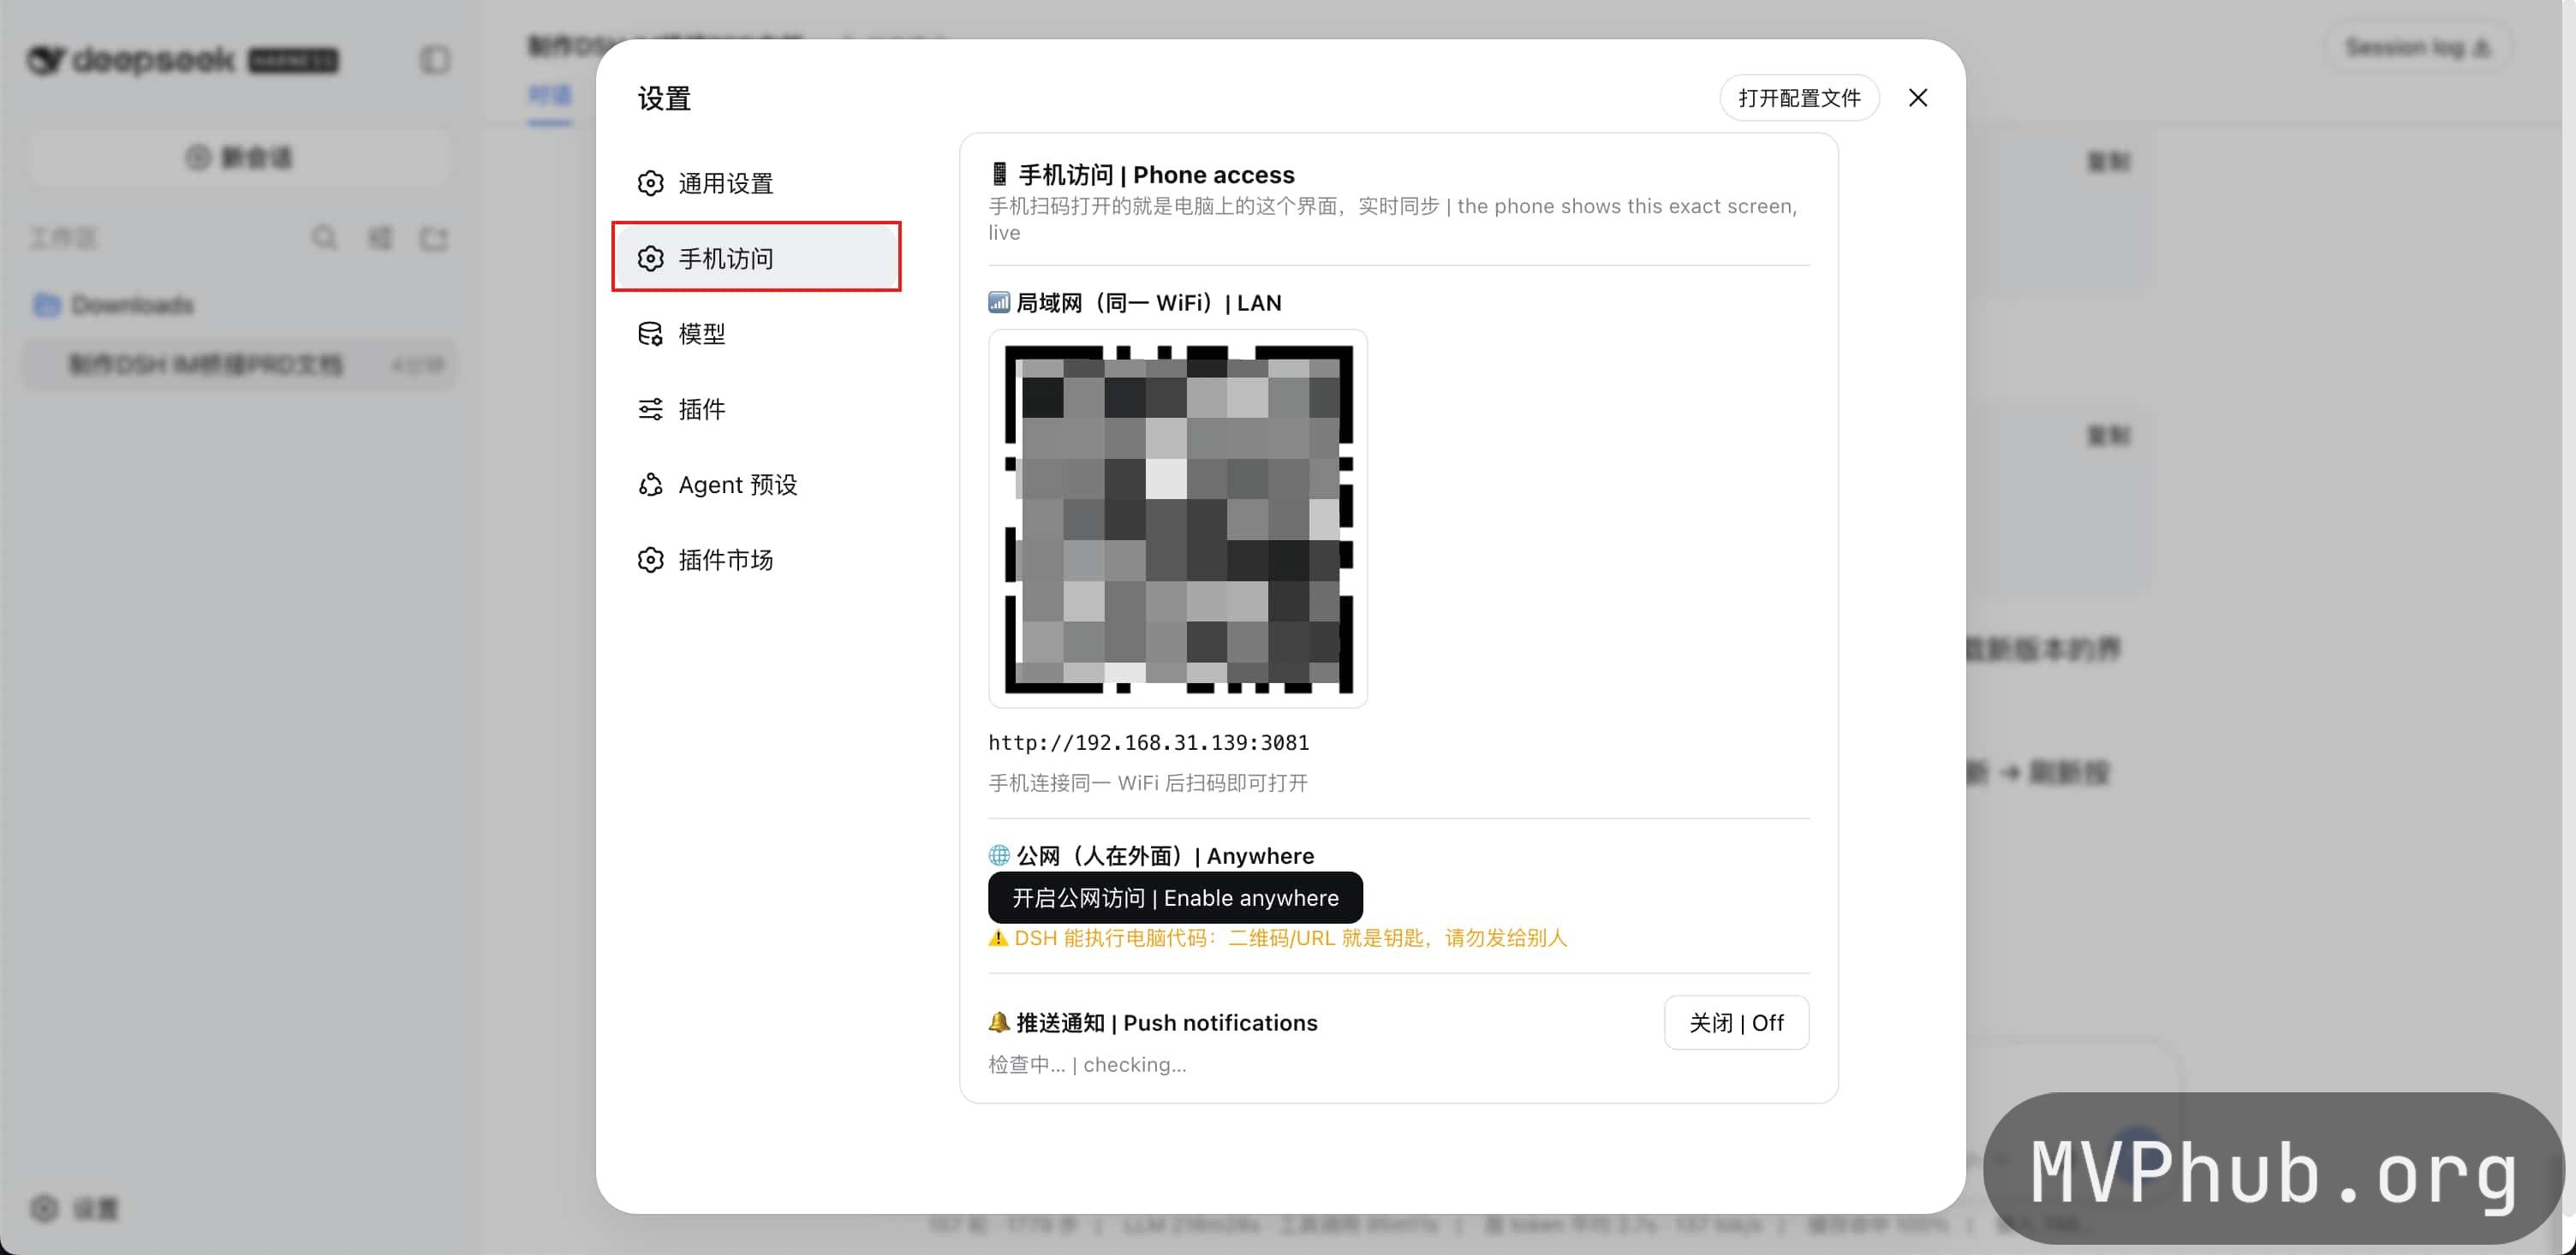Open the Downloads folder in the sidebar

(240, 304)
